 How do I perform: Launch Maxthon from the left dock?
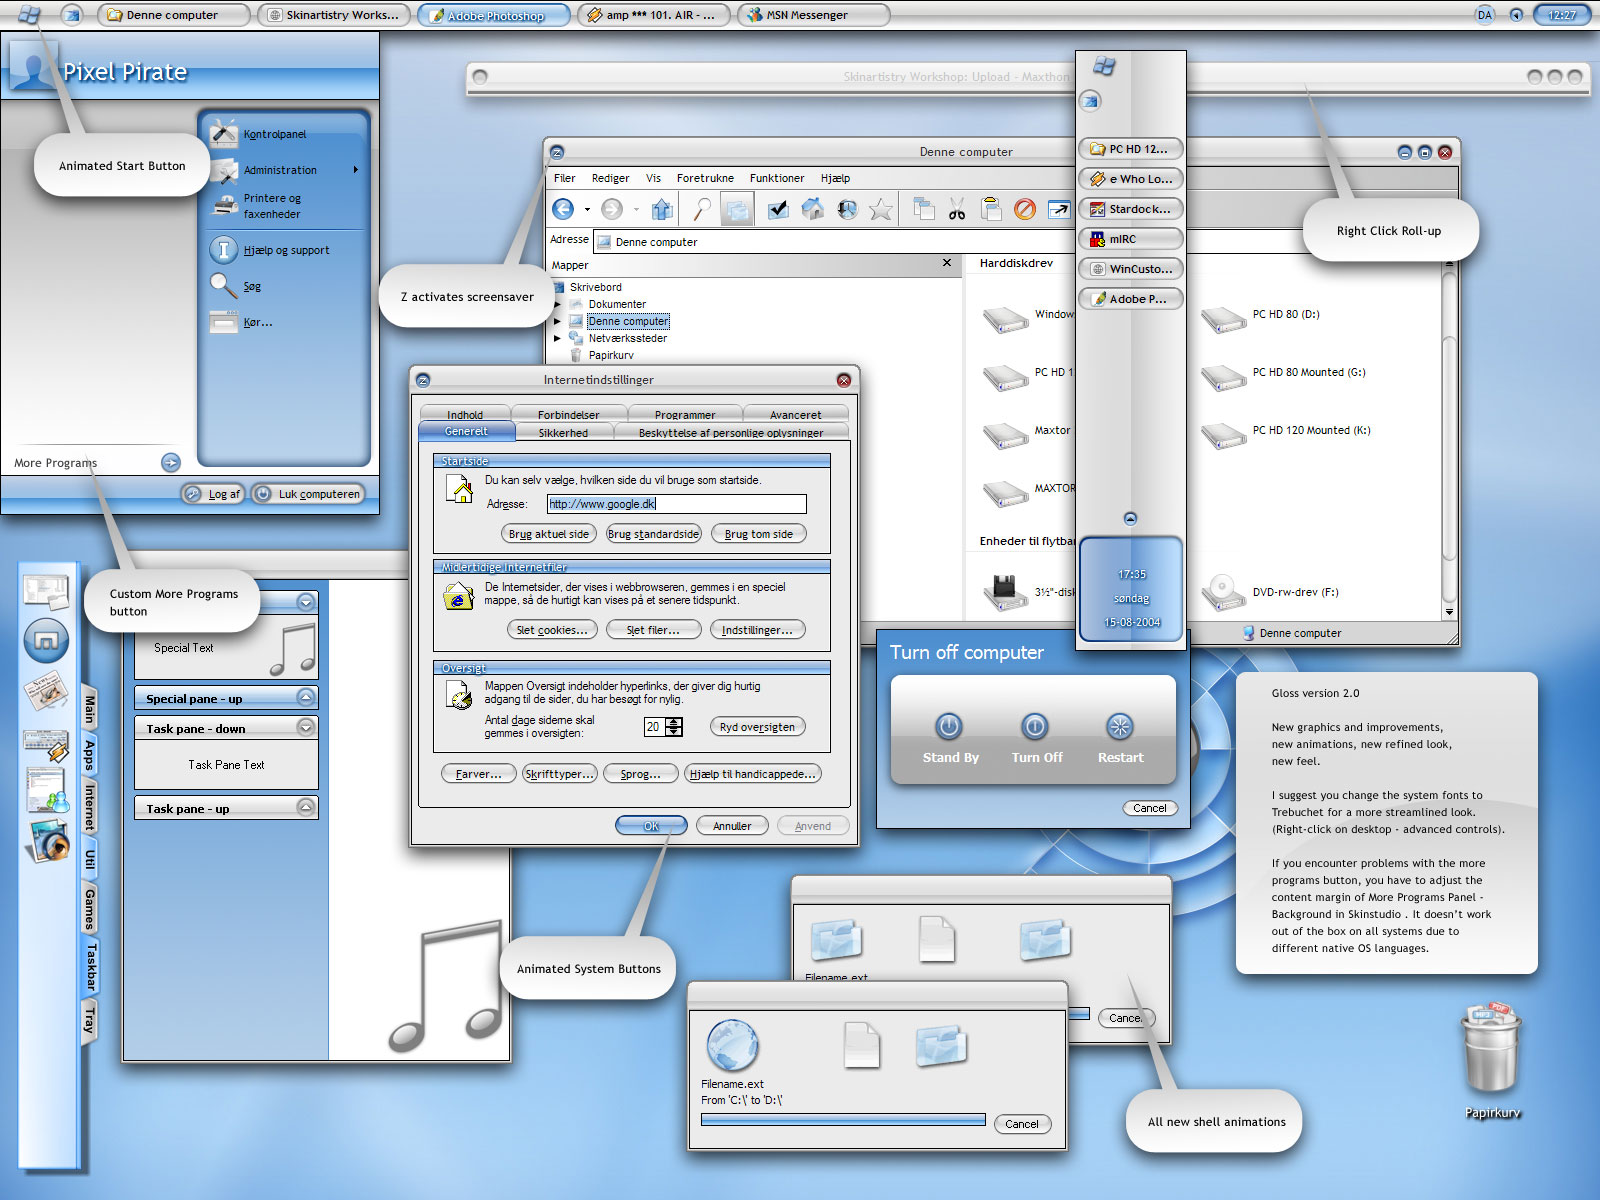[x=46, y=640]
